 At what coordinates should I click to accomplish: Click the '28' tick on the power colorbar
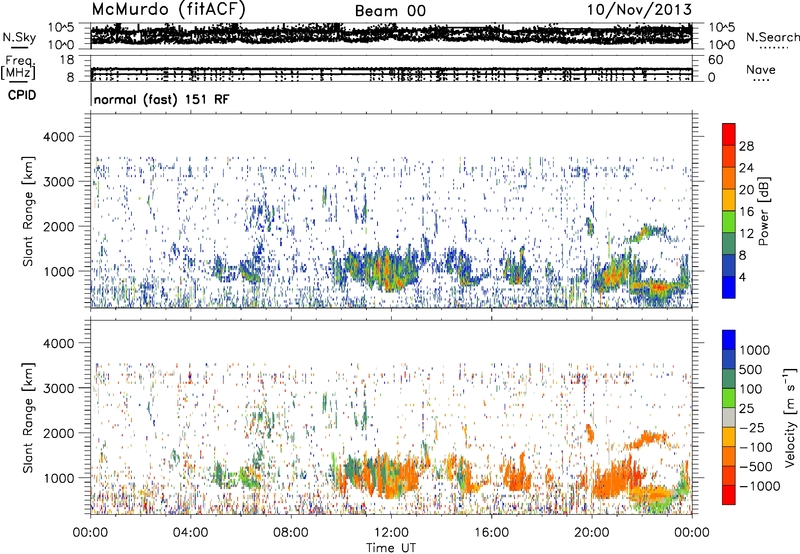[x=746, y=146]
